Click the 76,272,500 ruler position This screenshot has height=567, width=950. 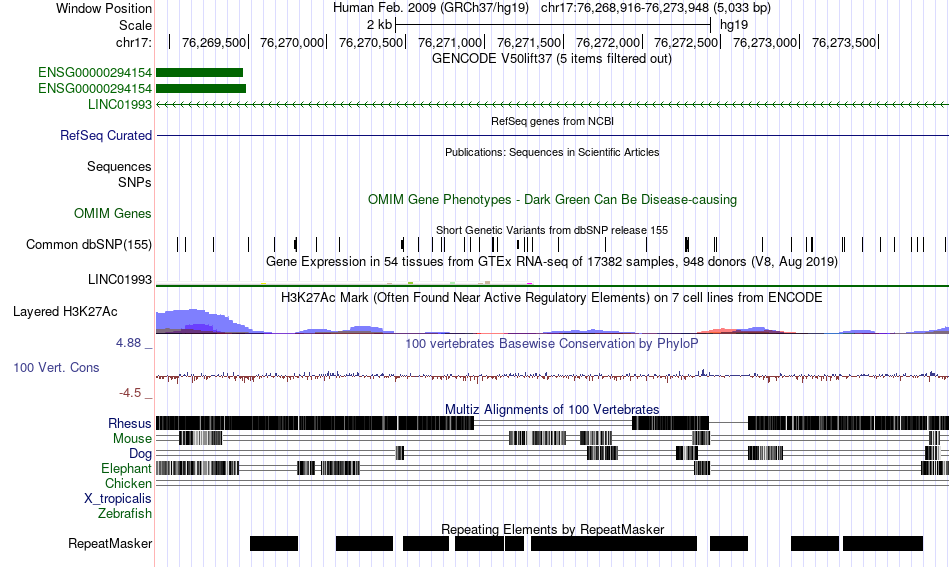pyautogui.click(x=686, y=42)
